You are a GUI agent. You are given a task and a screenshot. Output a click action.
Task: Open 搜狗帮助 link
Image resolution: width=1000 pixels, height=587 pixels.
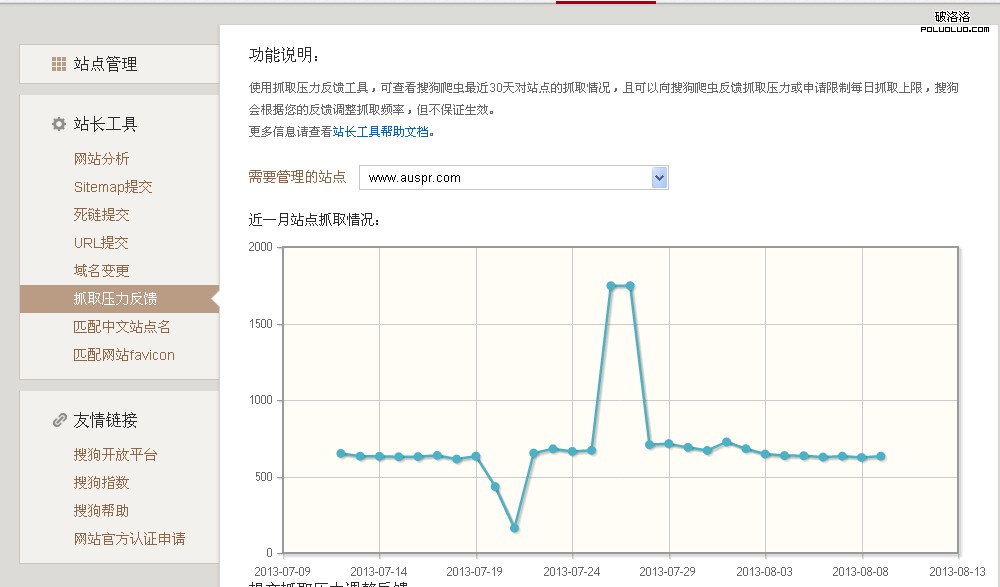[101, 511]
